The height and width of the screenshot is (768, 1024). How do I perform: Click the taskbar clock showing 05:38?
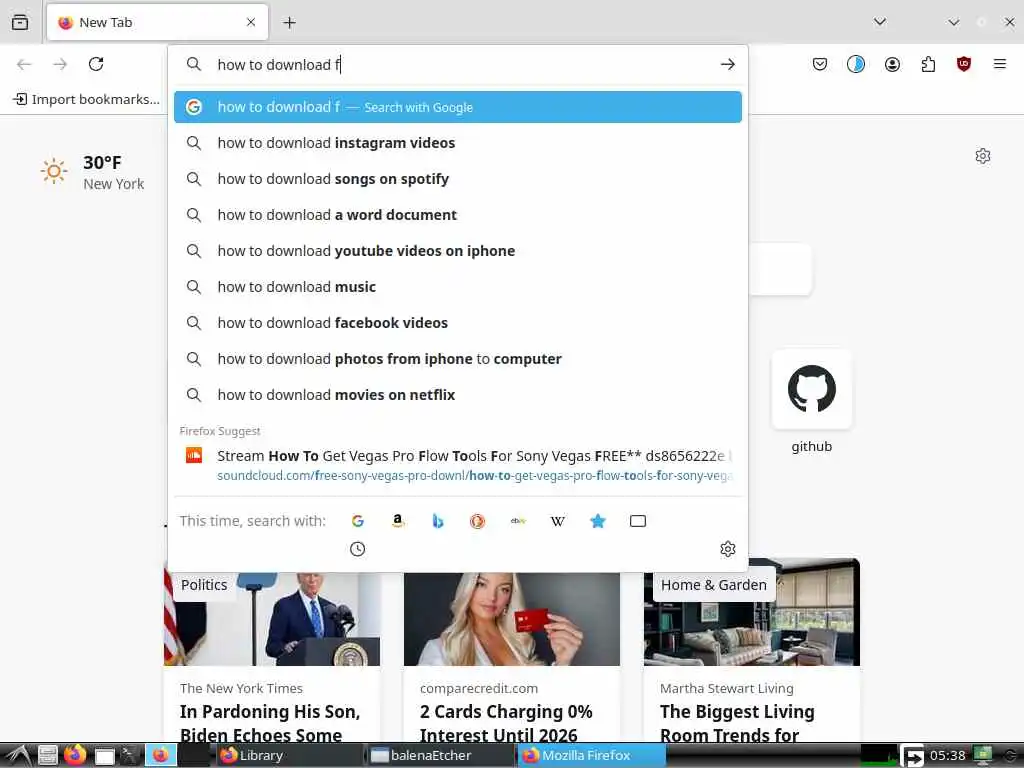point(948,756)
